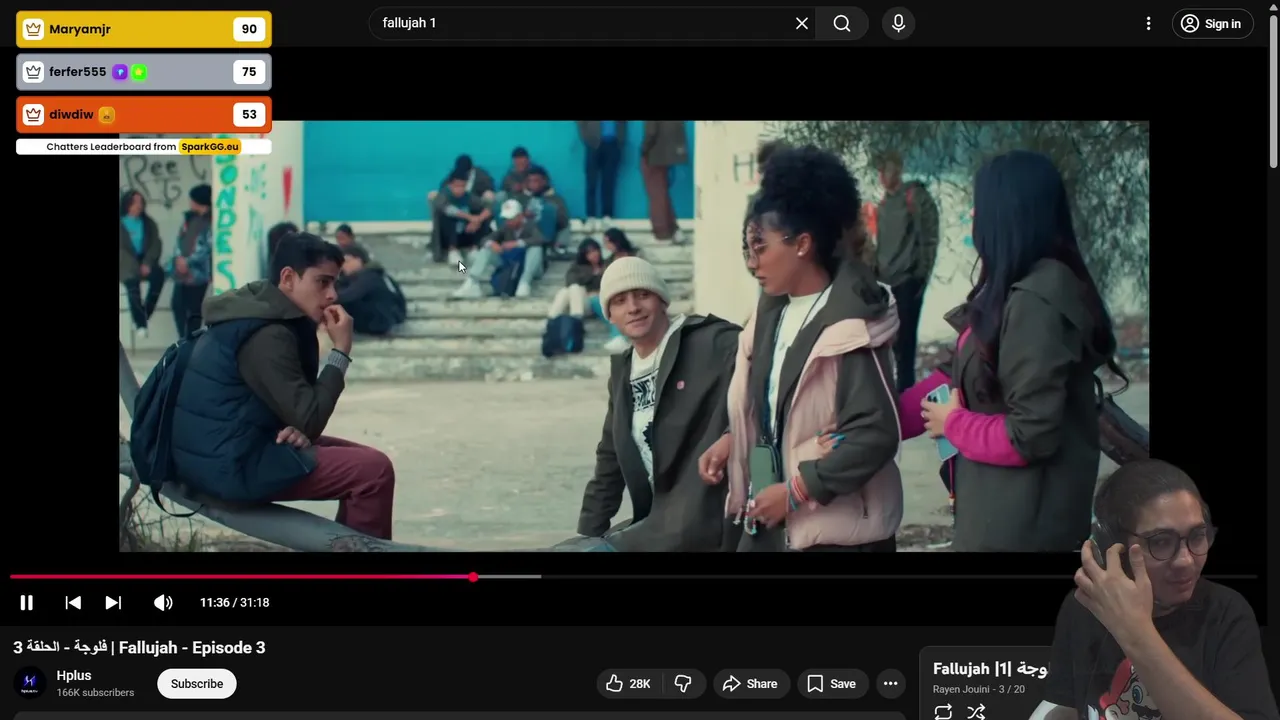Click the Rayen Jouini playlist author

click(963, 690)
